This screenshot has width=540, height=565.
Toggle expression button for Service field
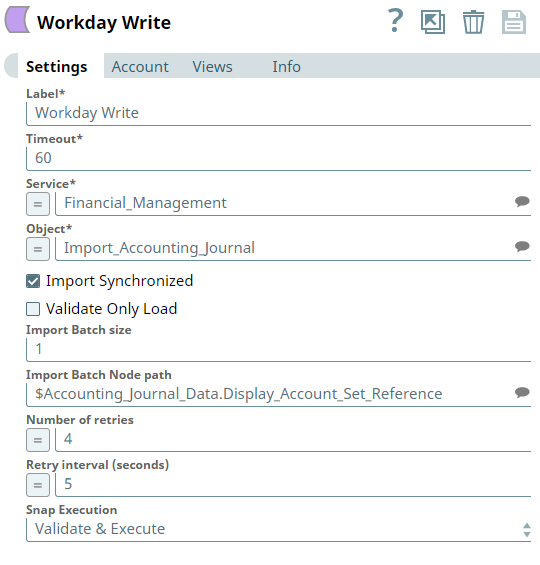tap(38, 204)
